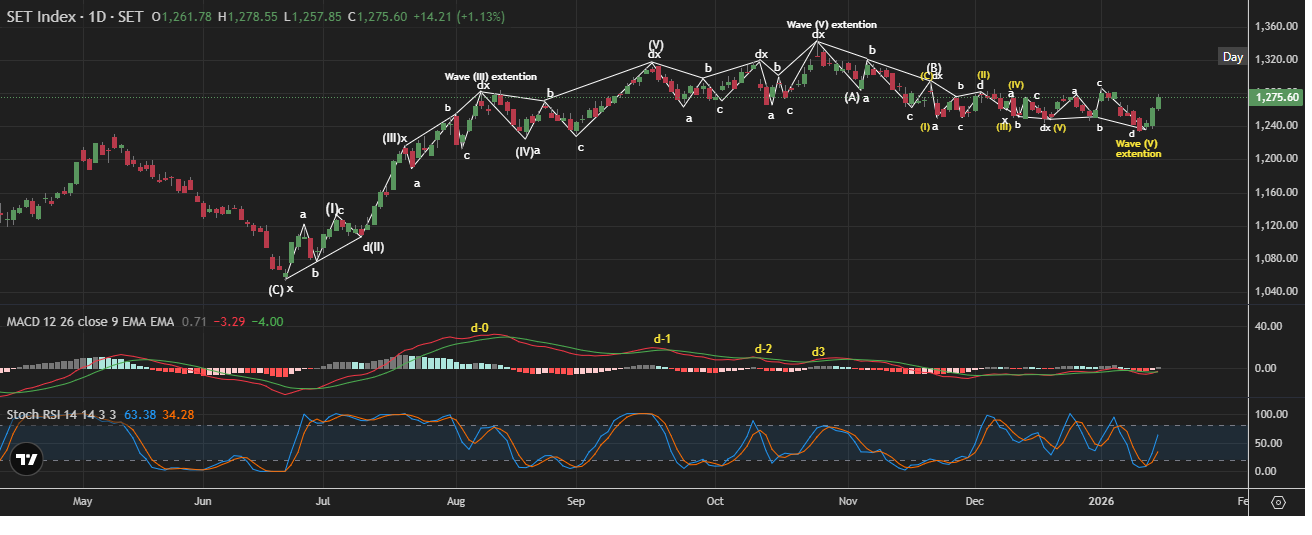Click the Oct label on time axis

pyautogui.click(x=715, y=500)
